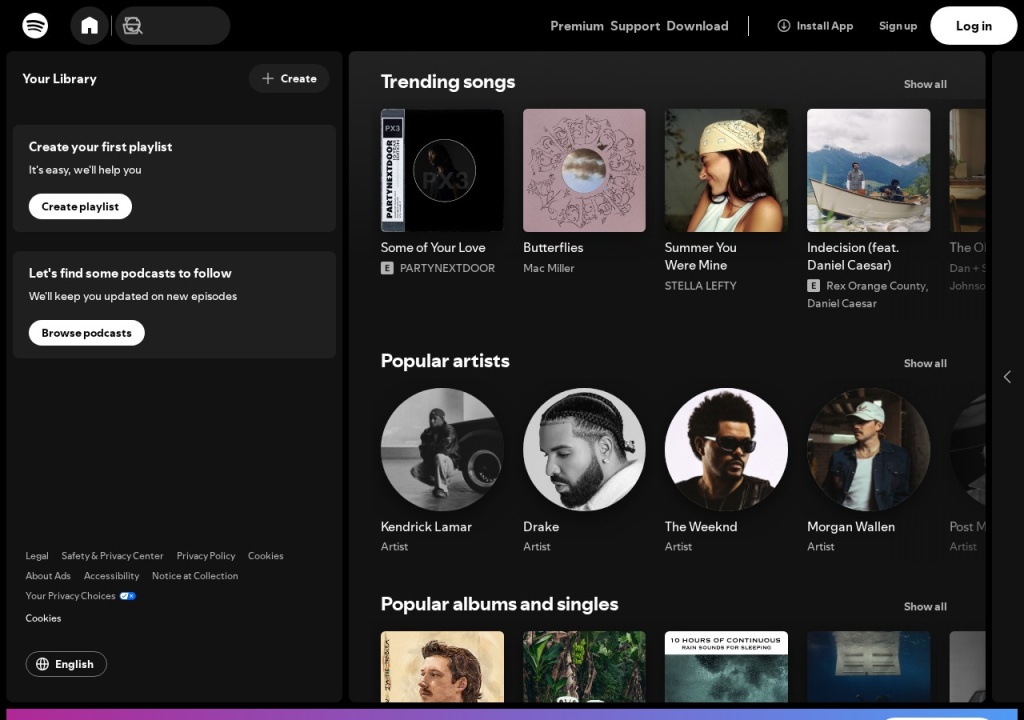Open the Browse icon in search bar

pyautogui.click(x=133, y=25)
